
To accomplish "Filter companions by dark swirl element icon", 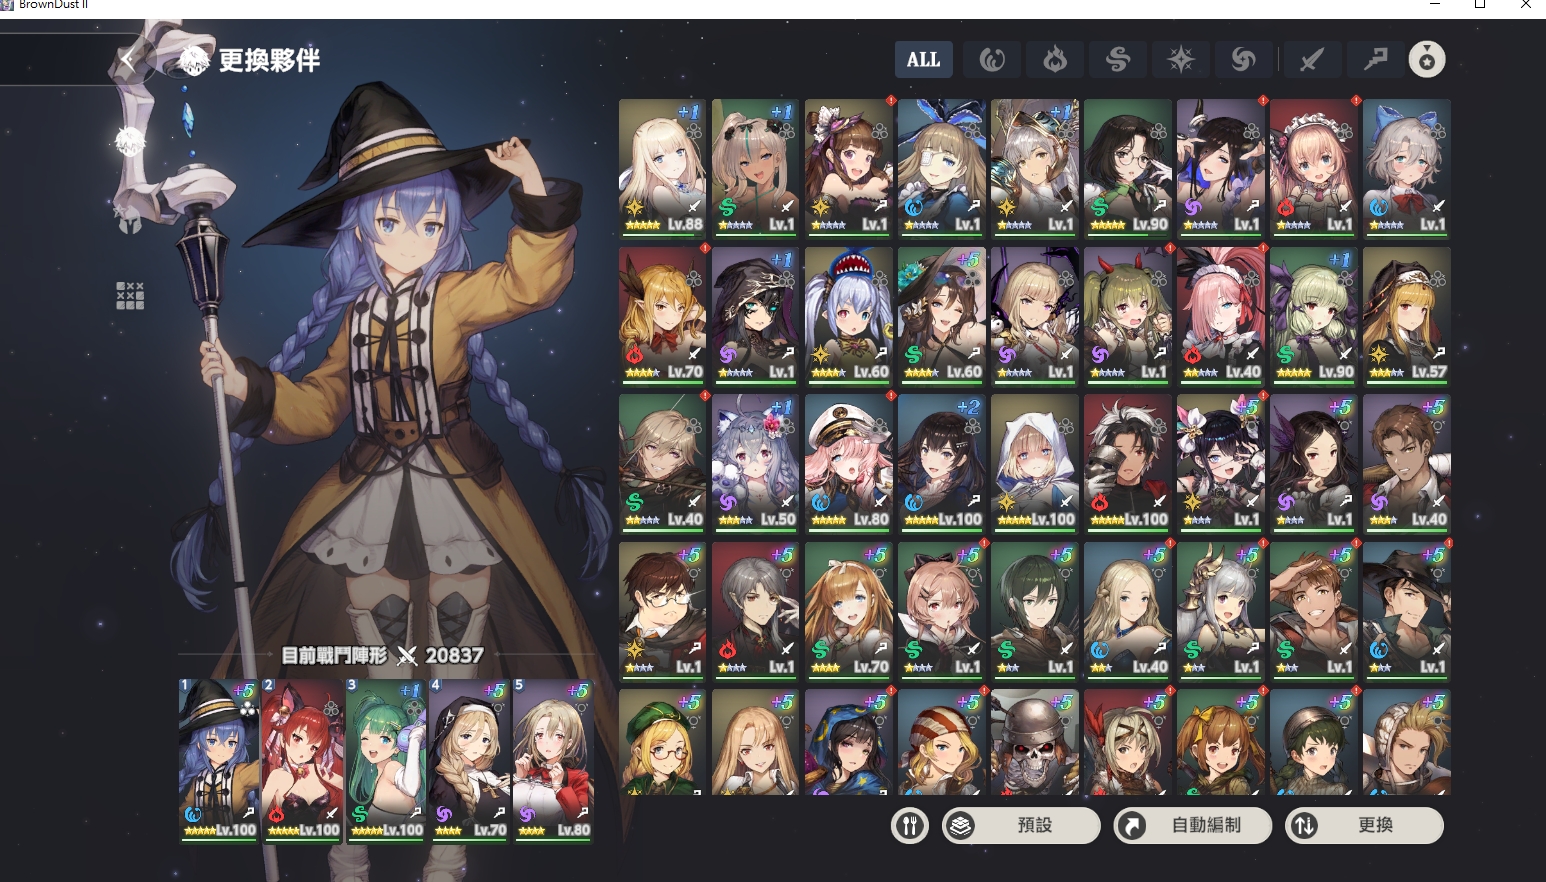I will tap(1243, 60).
